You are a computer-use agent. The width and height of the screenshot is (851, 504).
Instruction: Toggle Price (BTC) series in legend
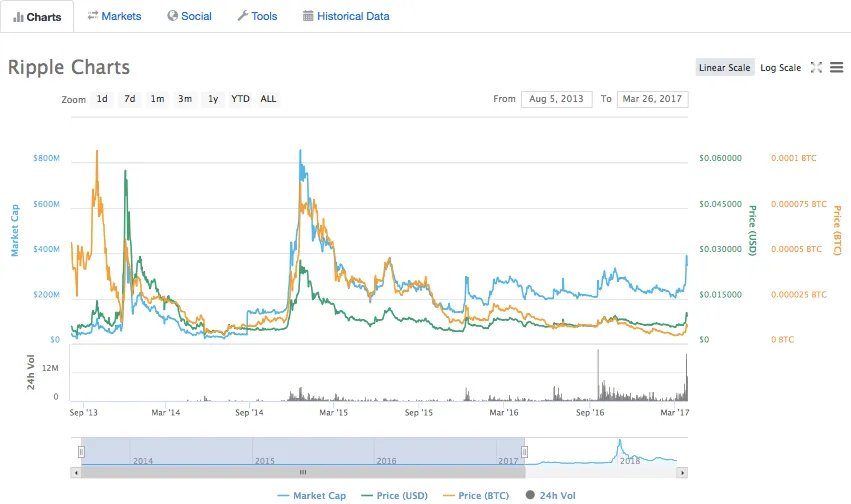point(476,495)
